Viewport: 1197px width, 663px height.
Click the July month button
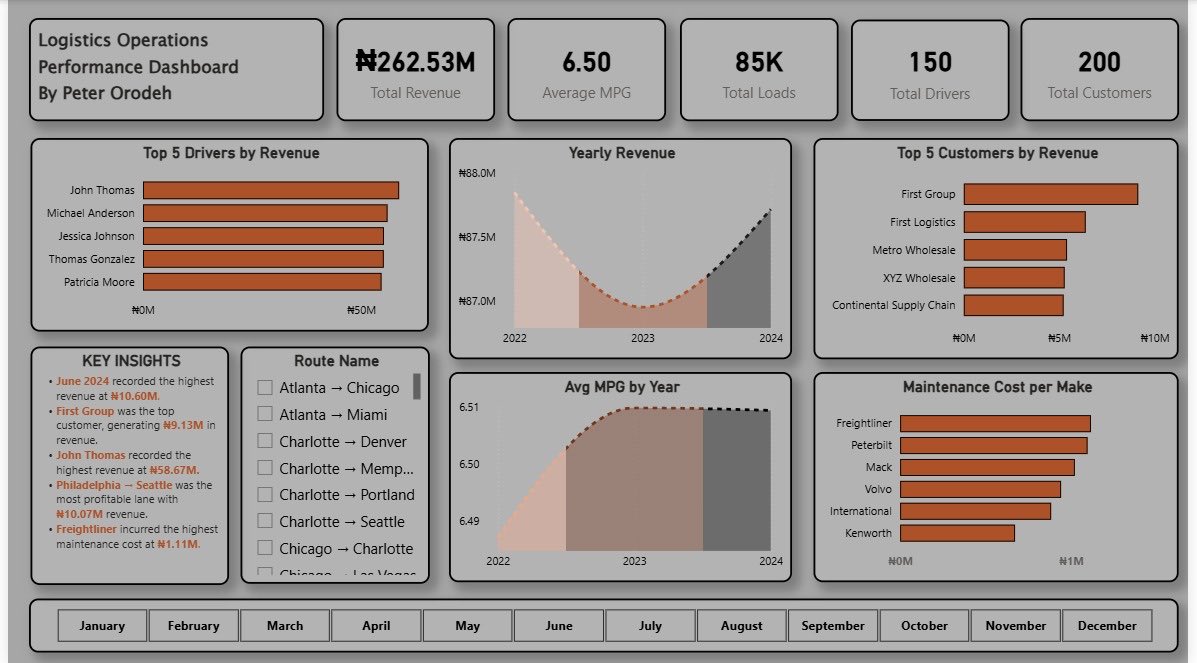[x=650, y=626]
